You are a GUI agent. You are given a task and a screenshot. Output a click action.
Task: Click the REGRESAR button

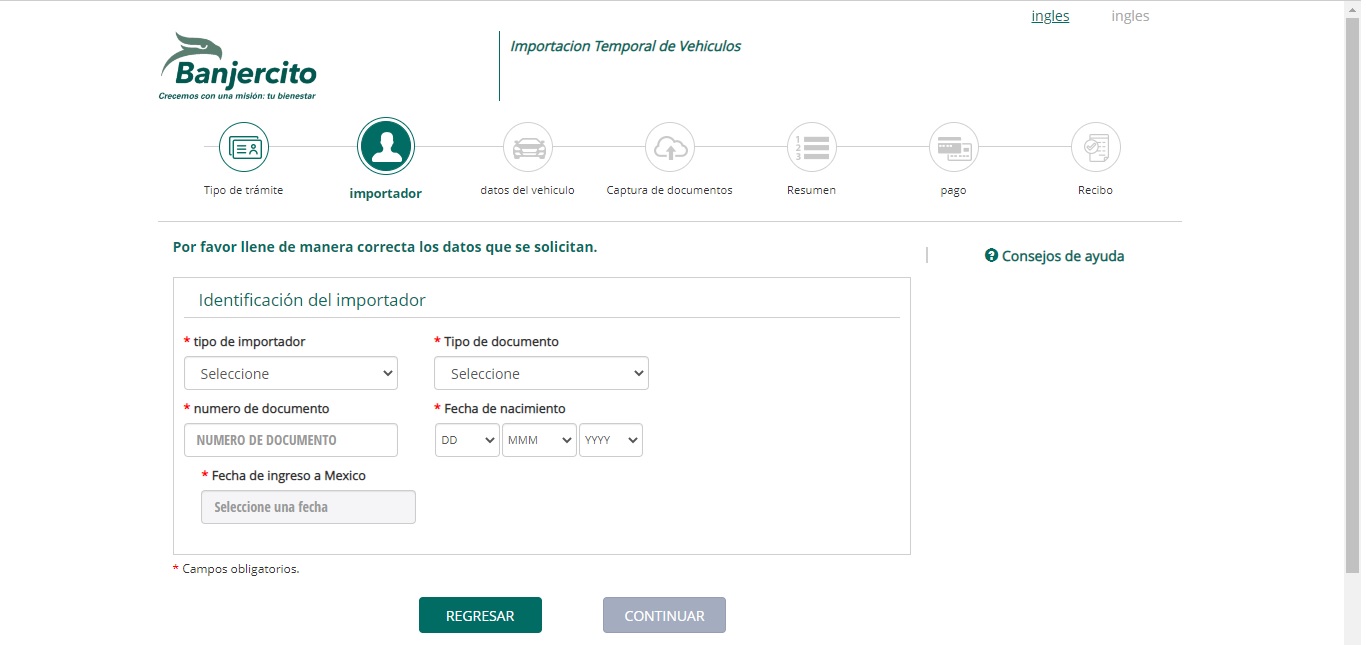coord(480,614)
